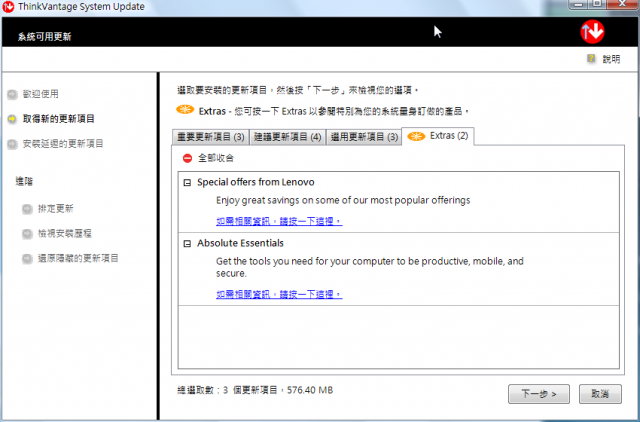Switch to 建議更新項目 (4) tab

point(287,137)
